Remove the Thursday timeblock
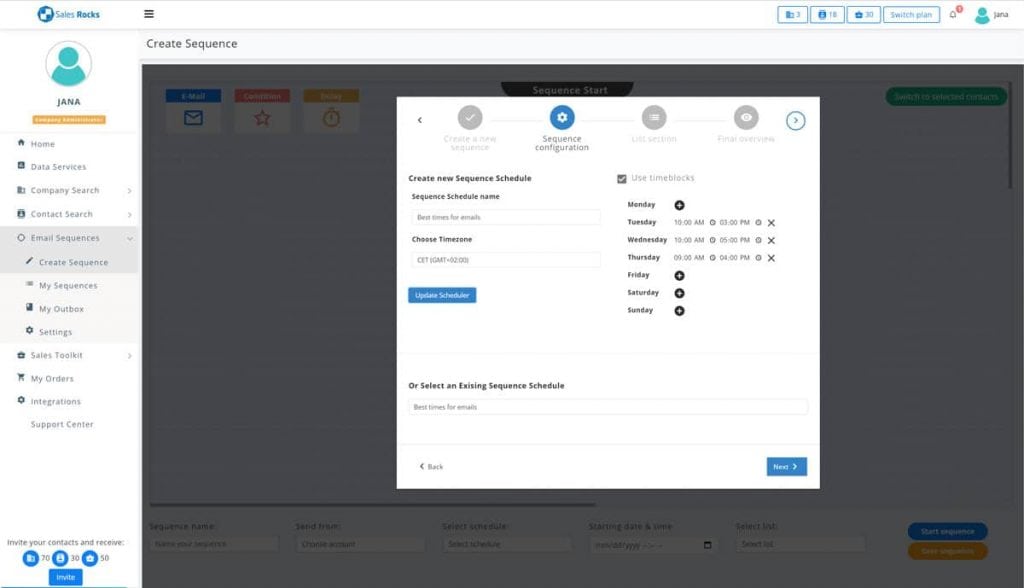 point(771,258)
